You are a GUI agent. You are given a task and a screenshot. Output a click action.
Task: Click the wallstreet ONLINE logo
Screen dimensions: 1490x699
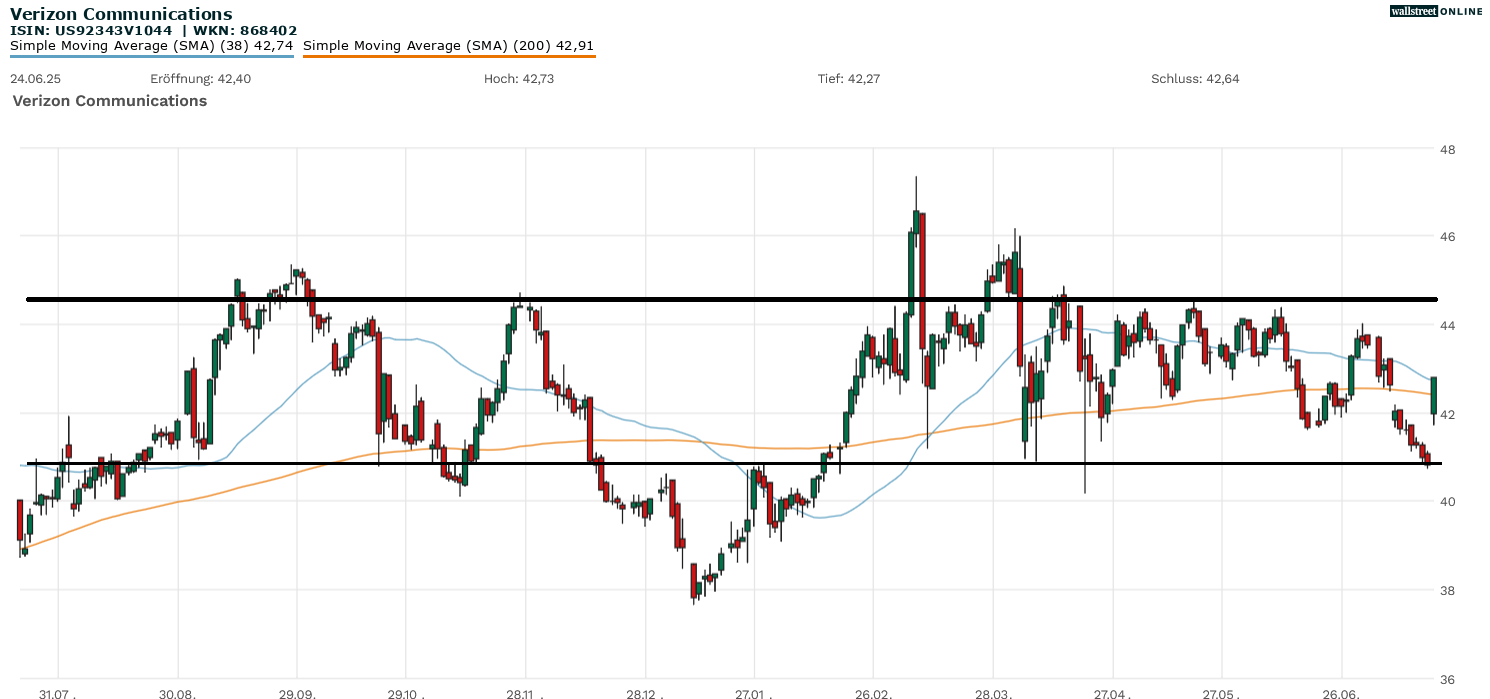pos(1436,10)
